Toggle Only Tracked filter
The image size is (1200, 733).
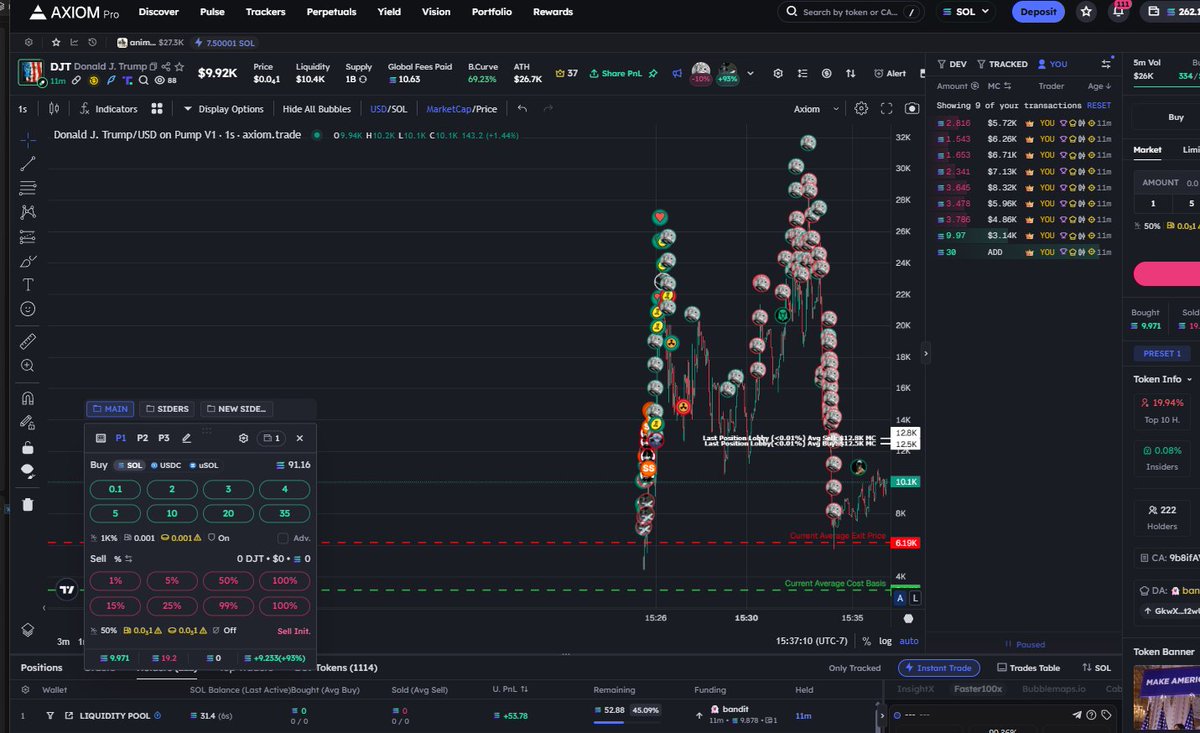[855, 668]
